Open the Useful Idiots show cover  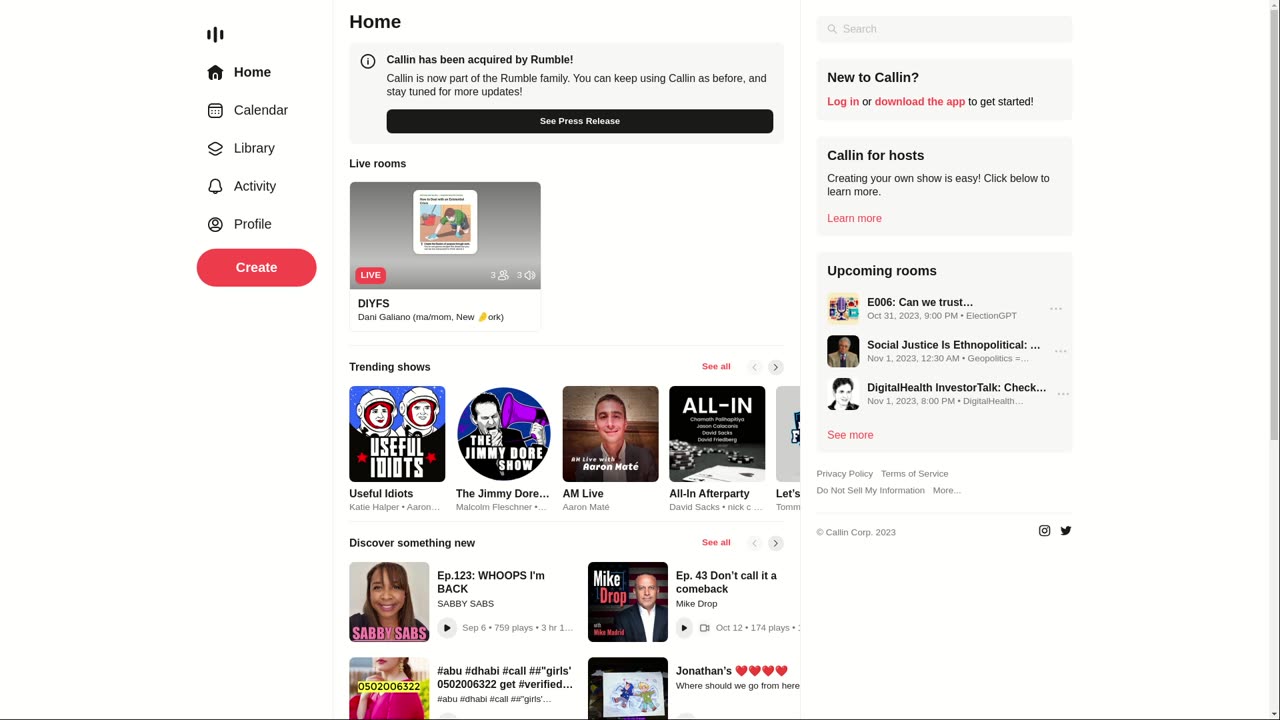point(397,434)
